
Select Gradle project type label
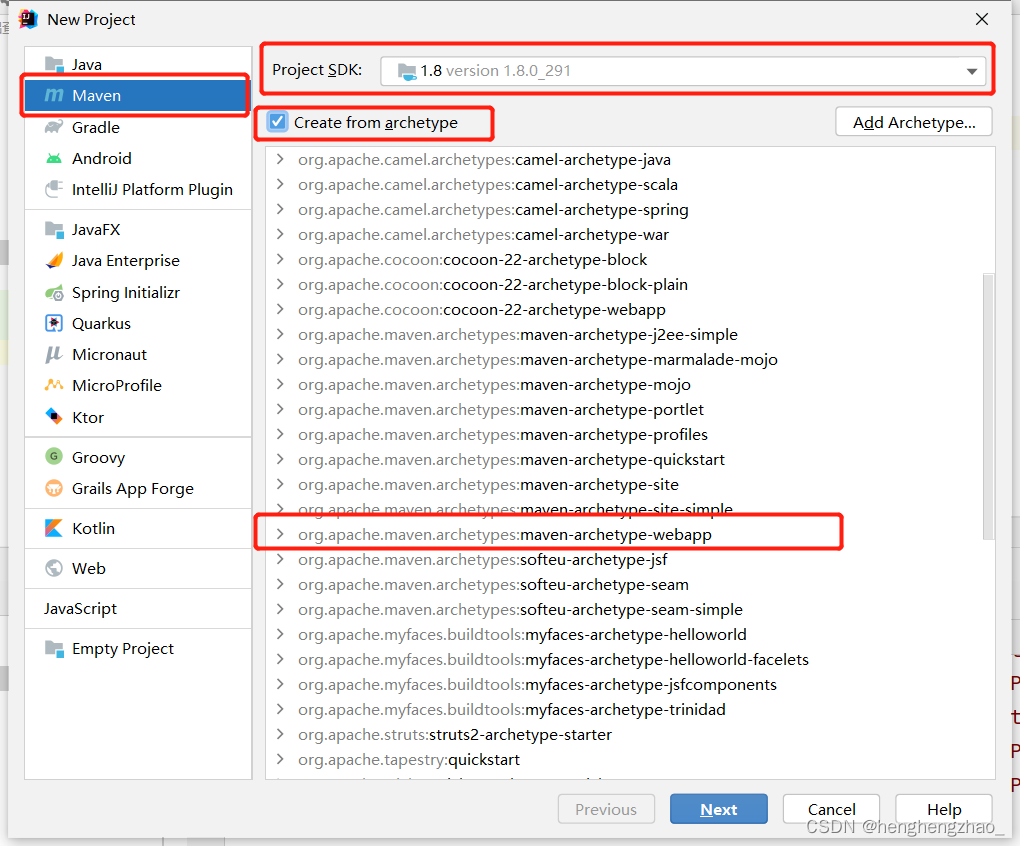[x=96, y=127]
